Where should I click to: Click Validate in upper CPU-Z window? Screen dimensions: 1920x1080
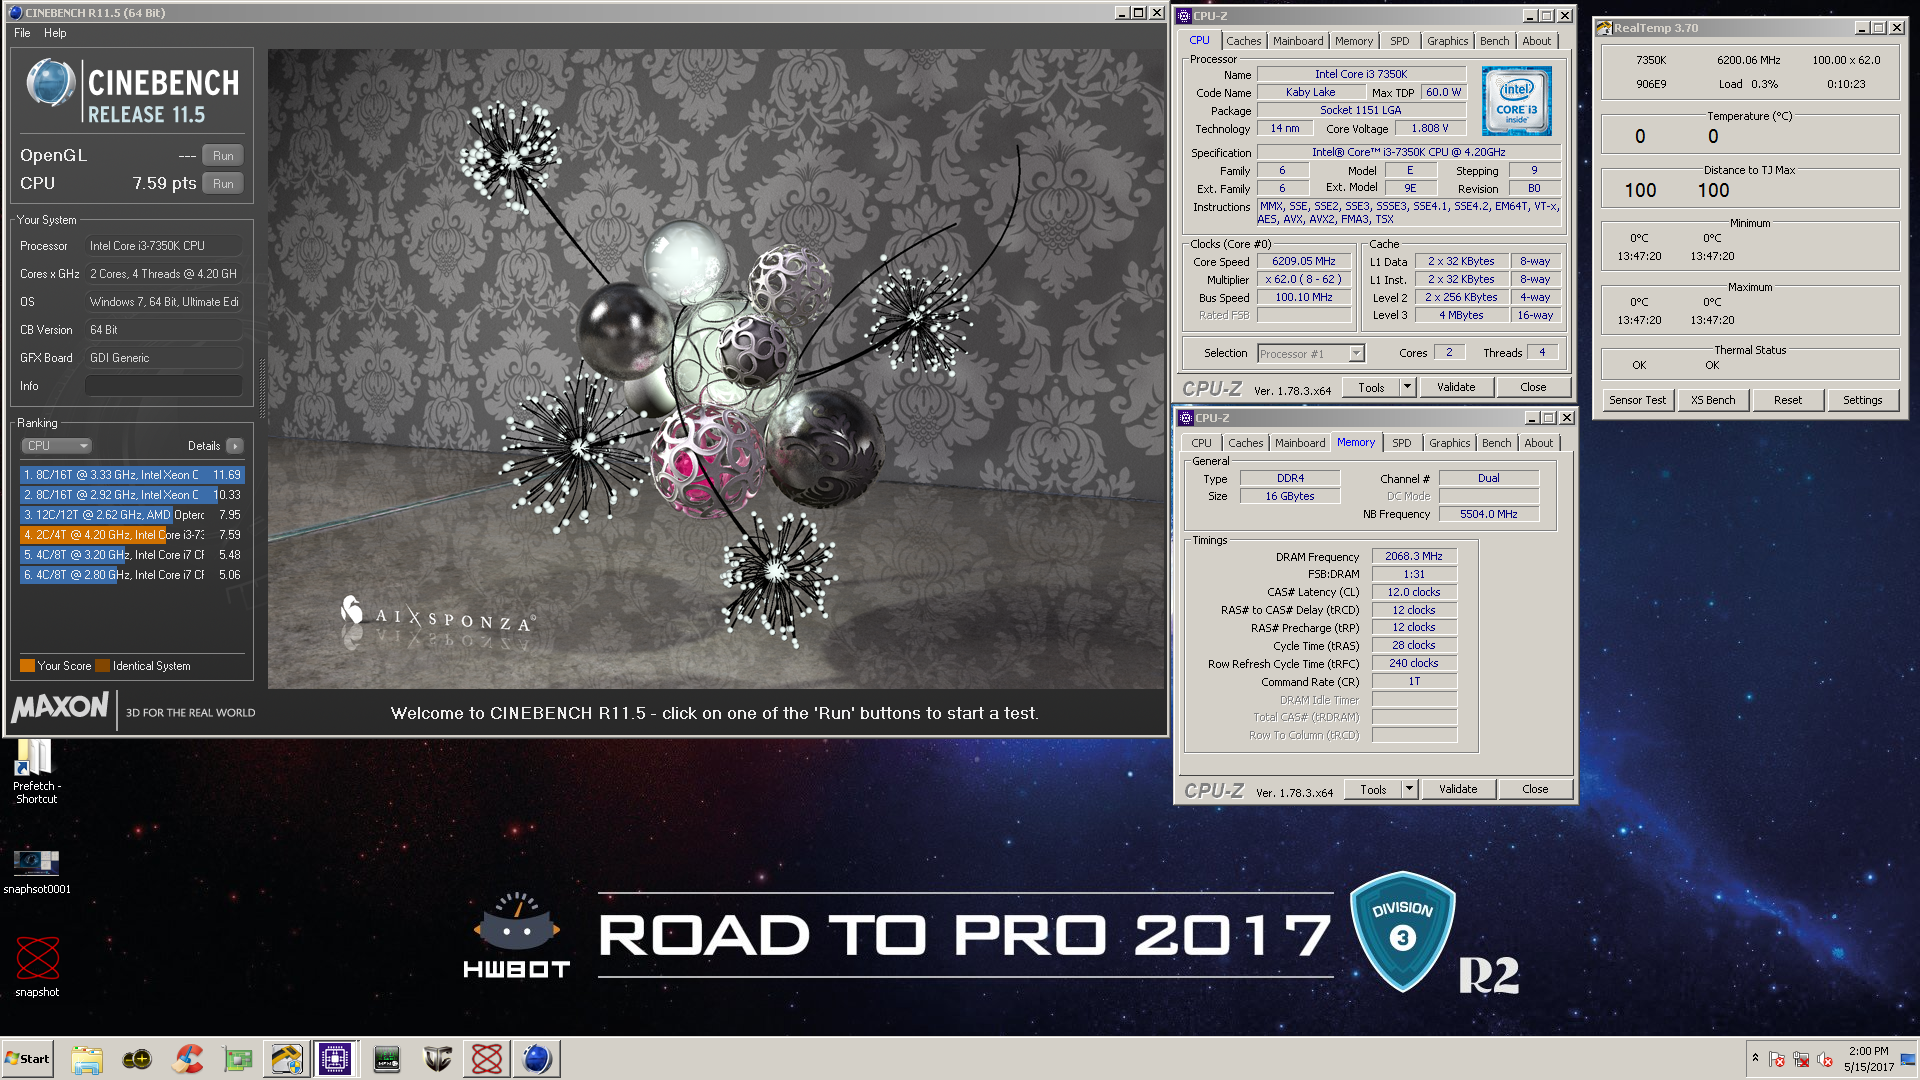point(1456,388)
